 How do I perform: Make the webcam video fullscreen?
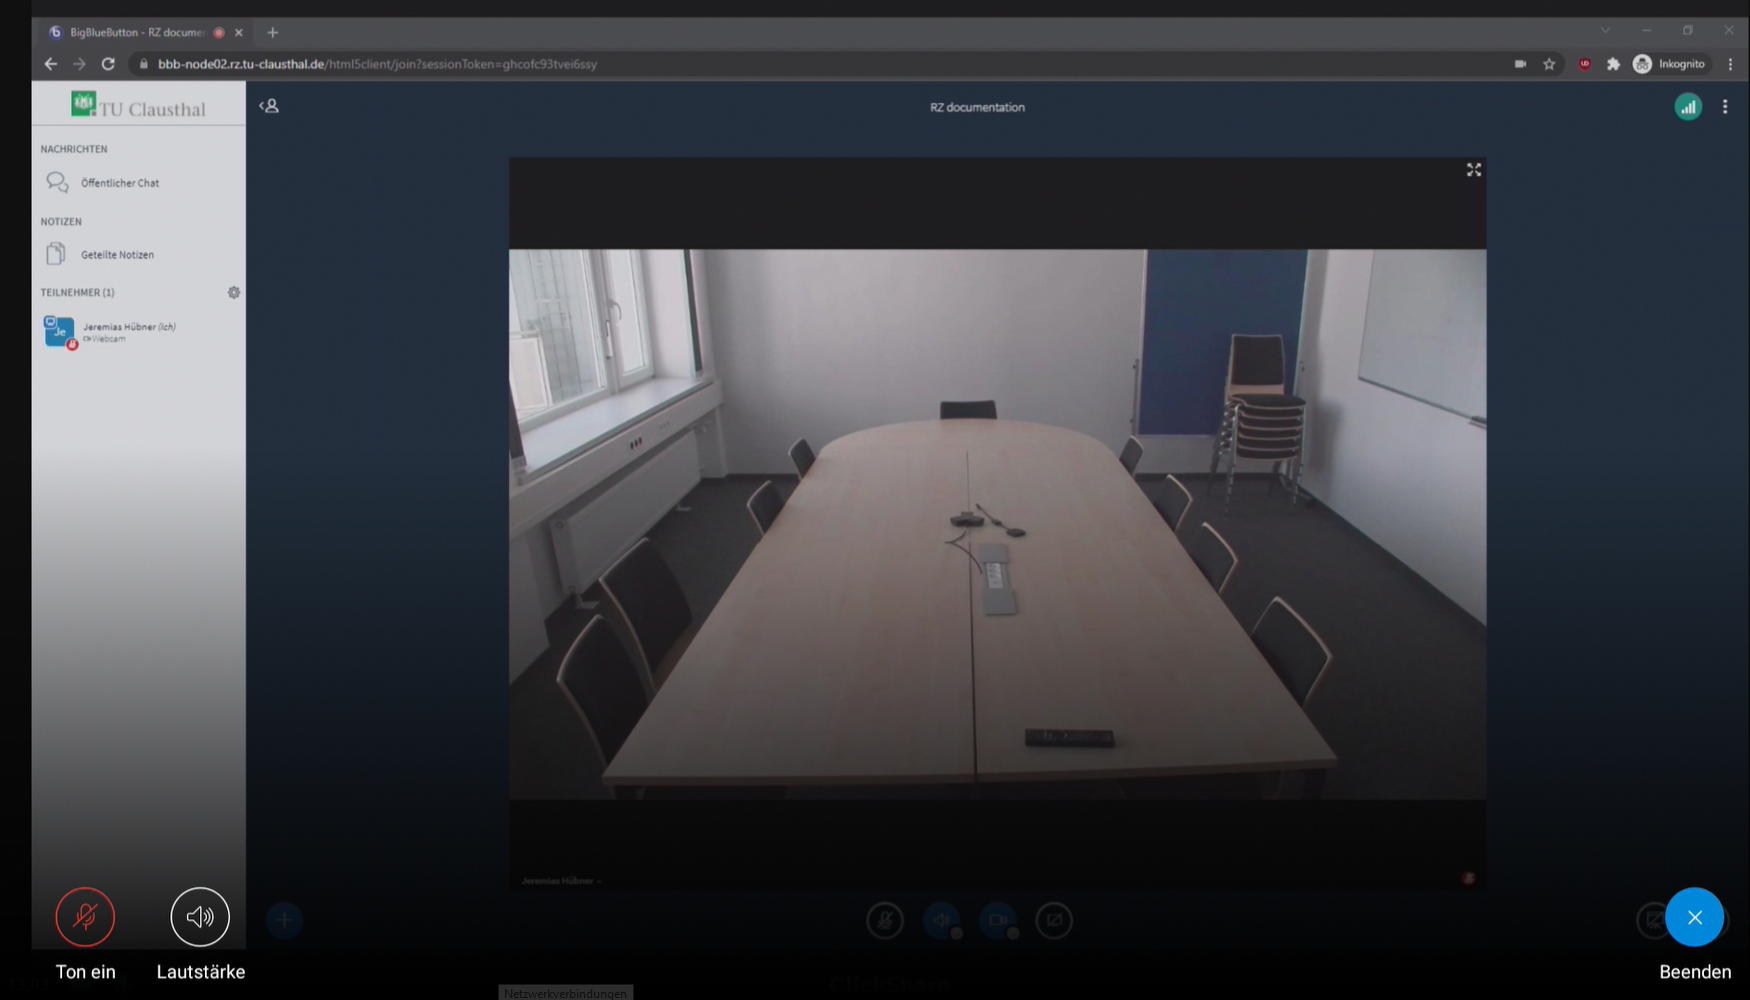[x=1473, y=170]
